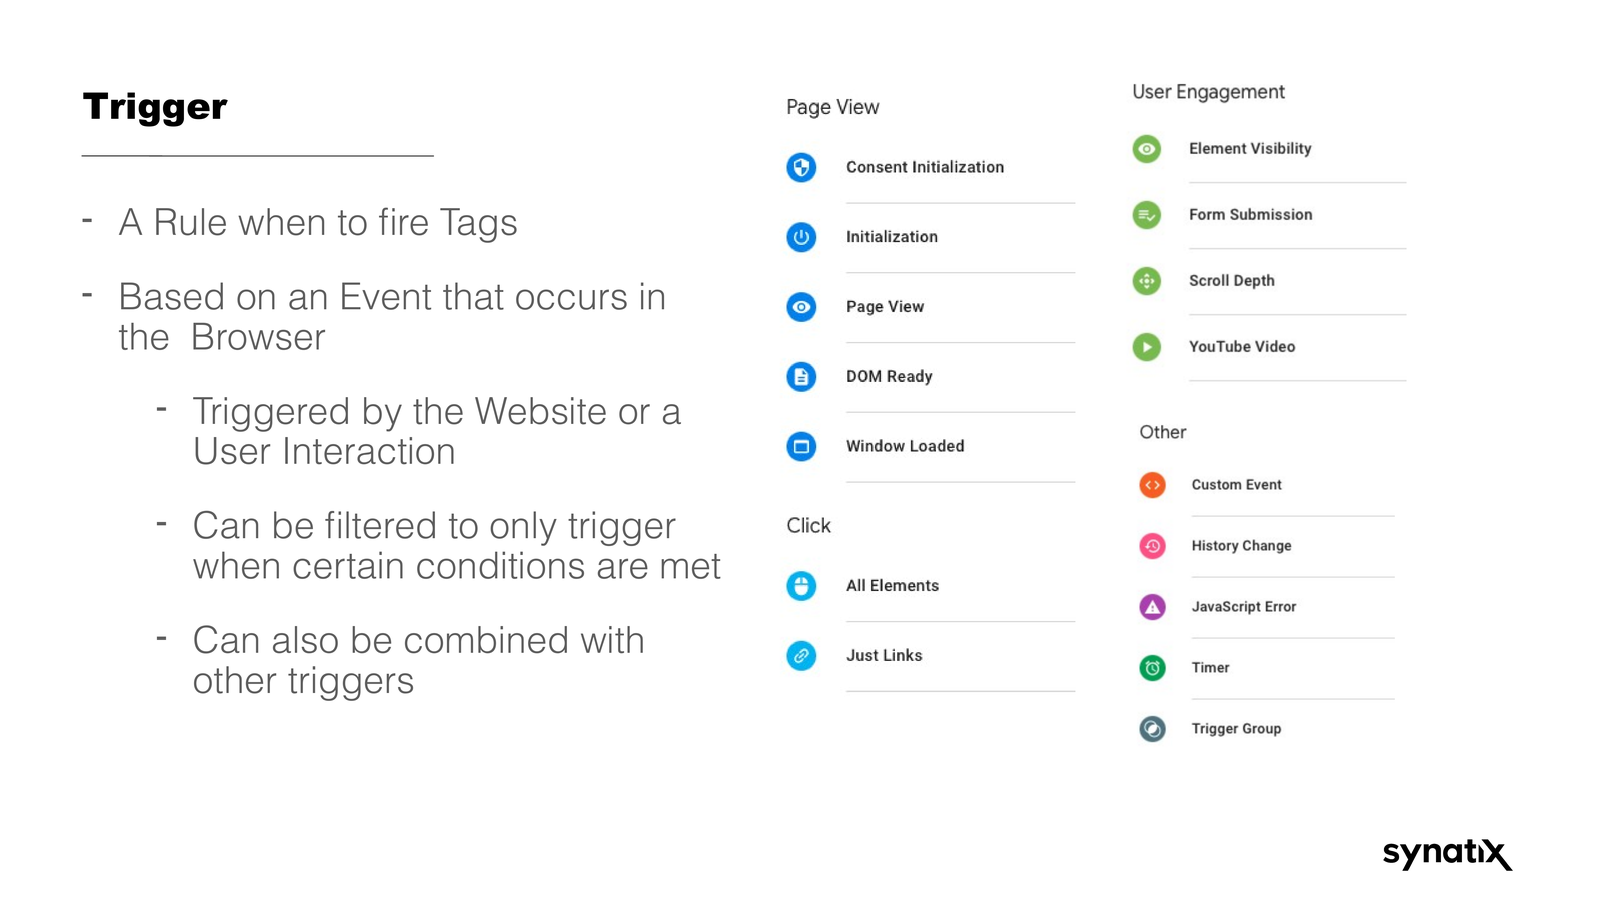This screenshot has height=900, width=1600.
Task: Click the Consent Initialization shield icon
Action: pos(801,167)
